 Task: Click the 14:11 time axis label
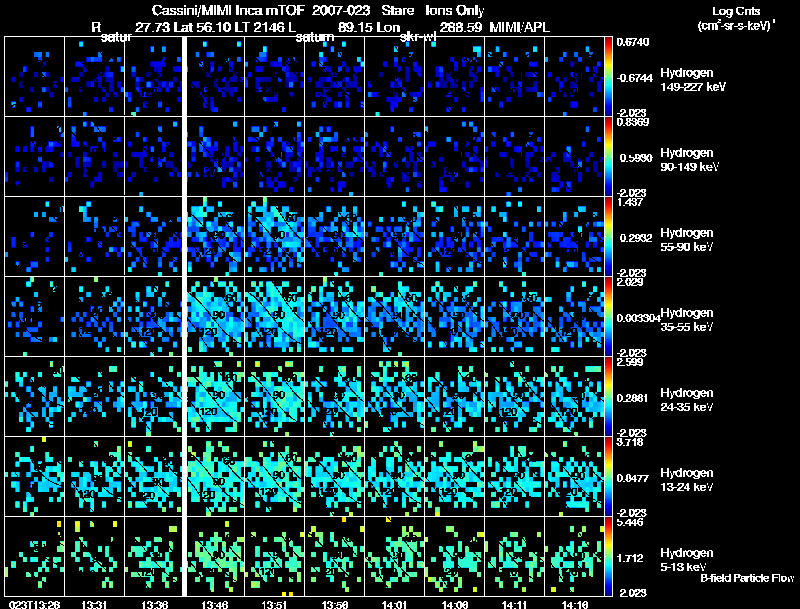514,604
